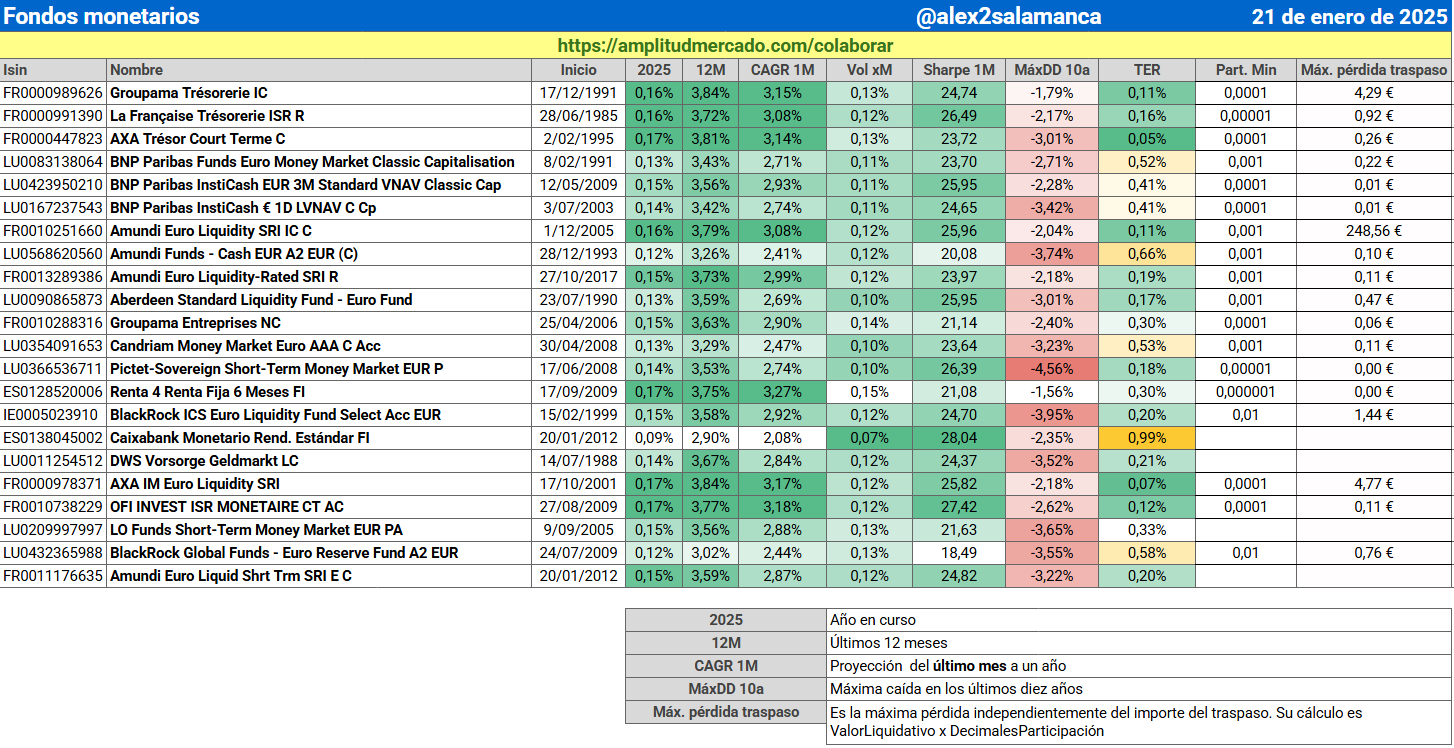Image resolution: width=1454 pixels, height=748 pixels.
Task: Select BNP Paribas Funds Euro Money Market name
Action: coord(312,162)
